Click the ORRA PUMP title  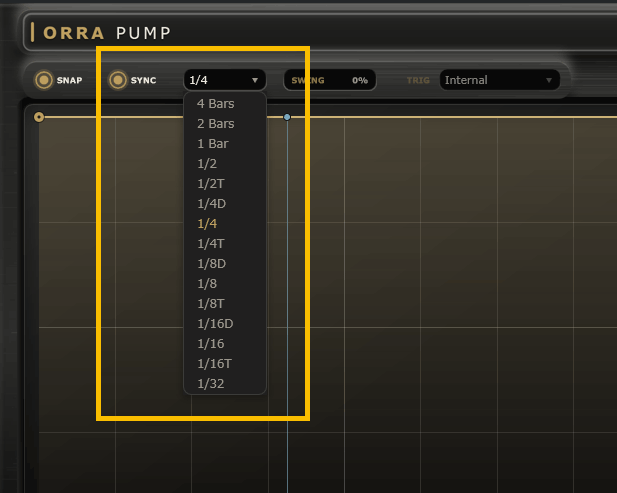(x=107, y=33)
